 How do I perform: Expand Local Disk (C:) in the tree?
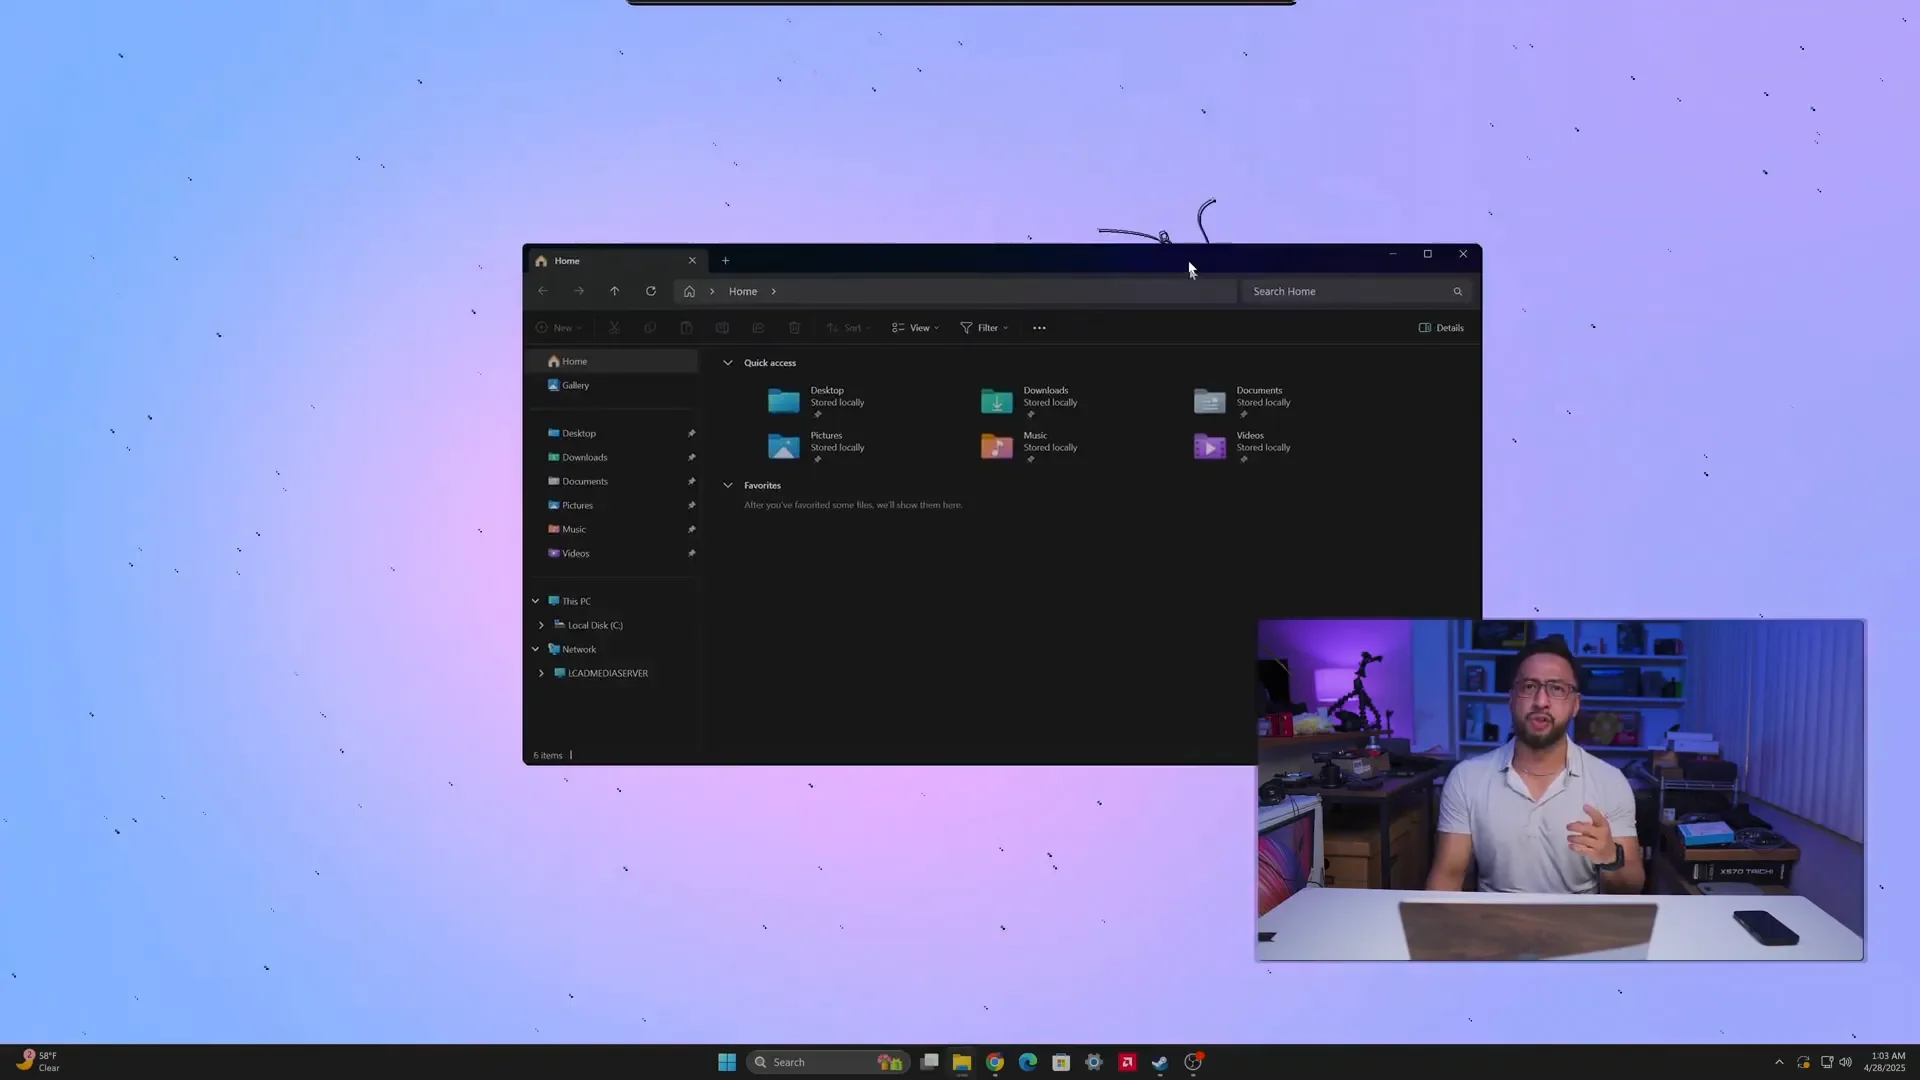tap(542, 626)
